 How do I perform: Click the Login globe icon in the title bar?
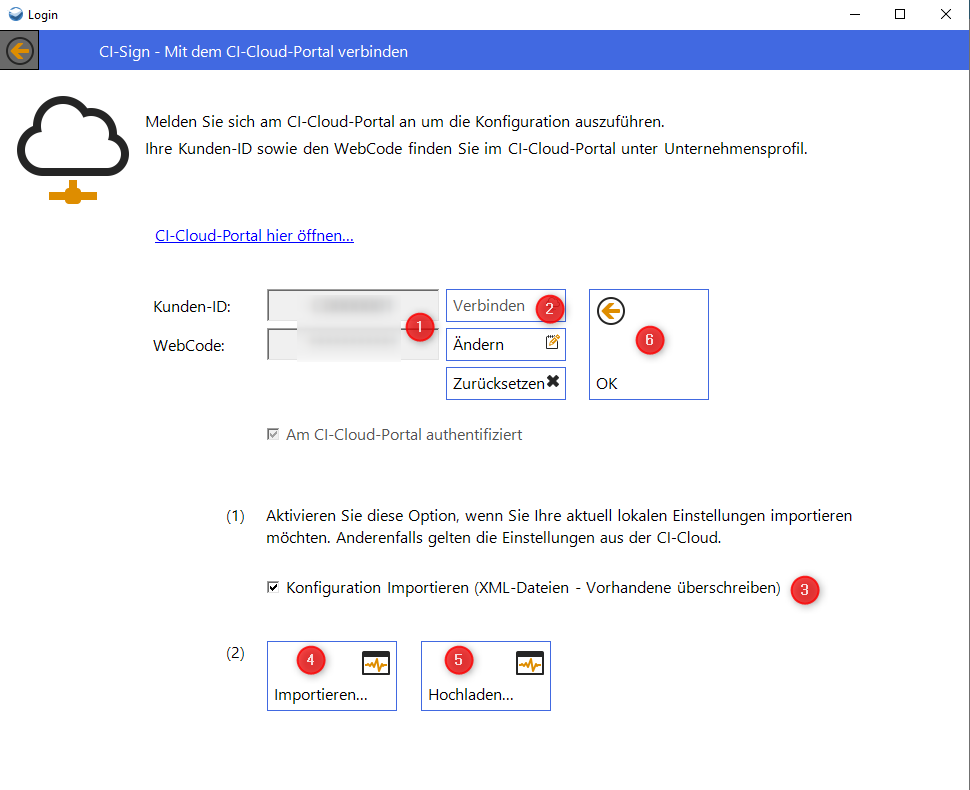(x=14, y=14)
